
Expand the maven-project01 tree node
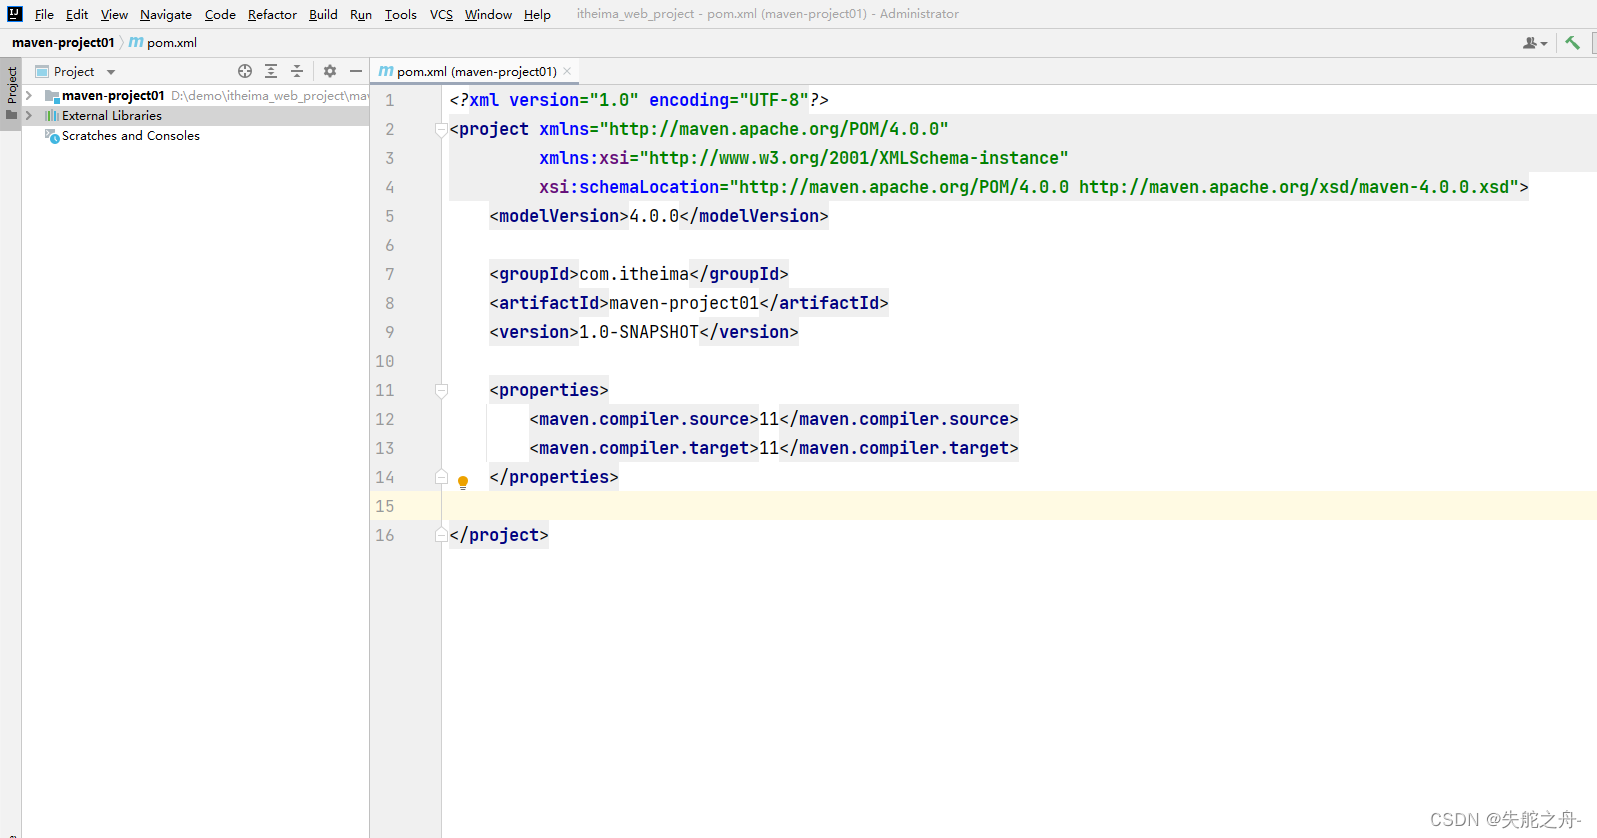click(29, 96)
